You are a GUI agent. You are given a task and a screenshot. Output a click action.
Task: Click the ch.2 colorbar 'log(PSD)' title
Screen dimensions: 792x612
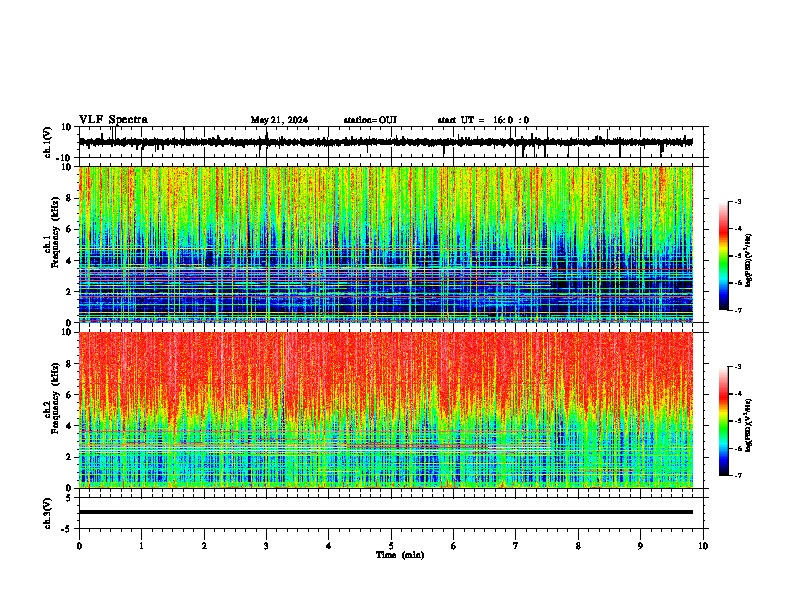tap(748, 424)
